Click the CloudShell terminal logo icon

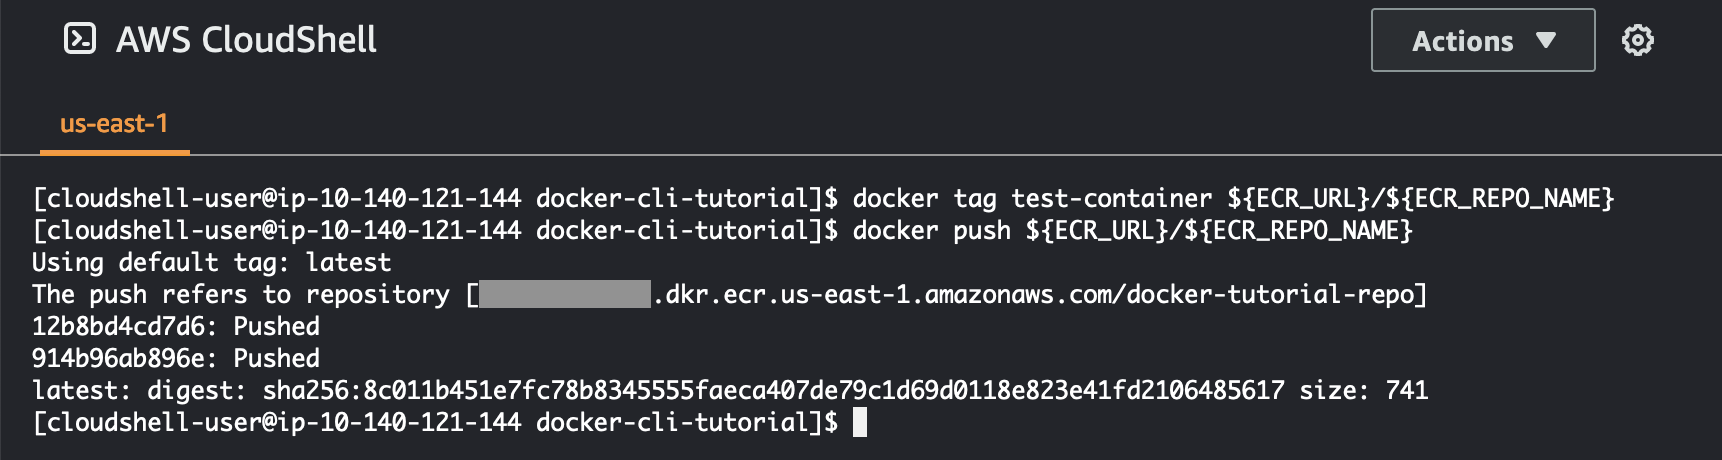pyautogui.click(x=80, y=40)
